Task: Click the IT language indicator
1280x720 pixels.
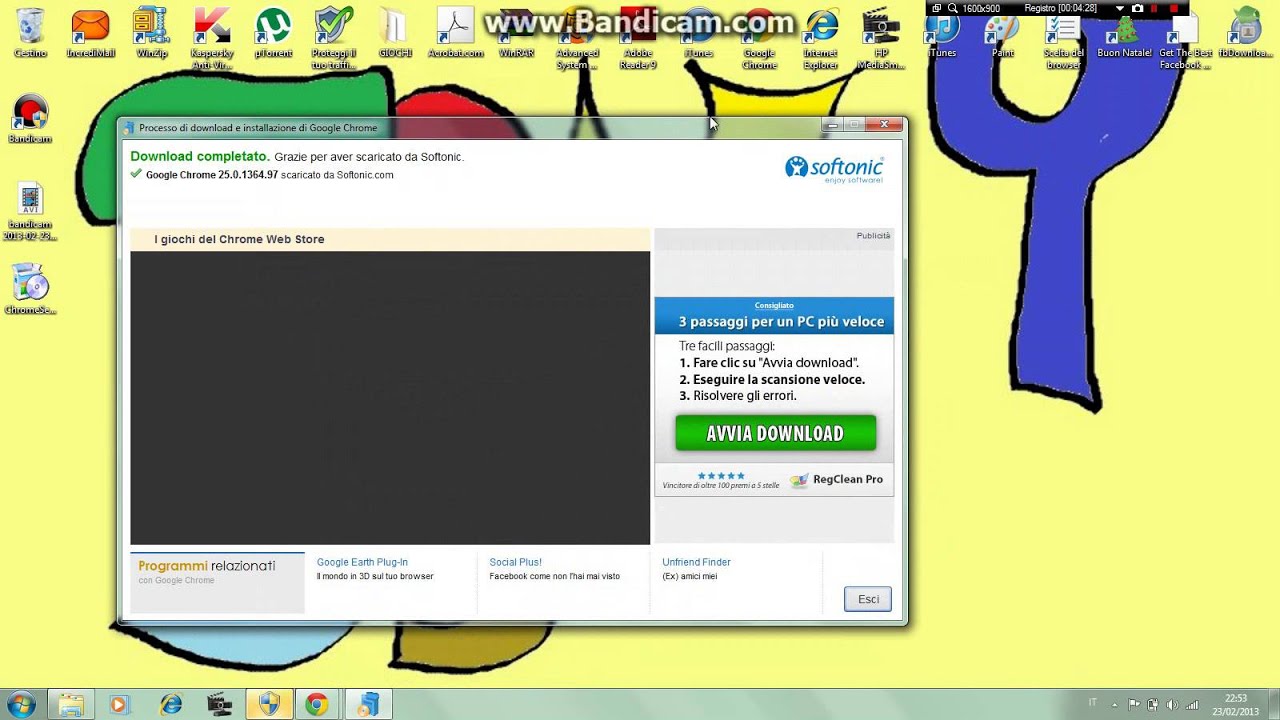Action: [1092, 703]
